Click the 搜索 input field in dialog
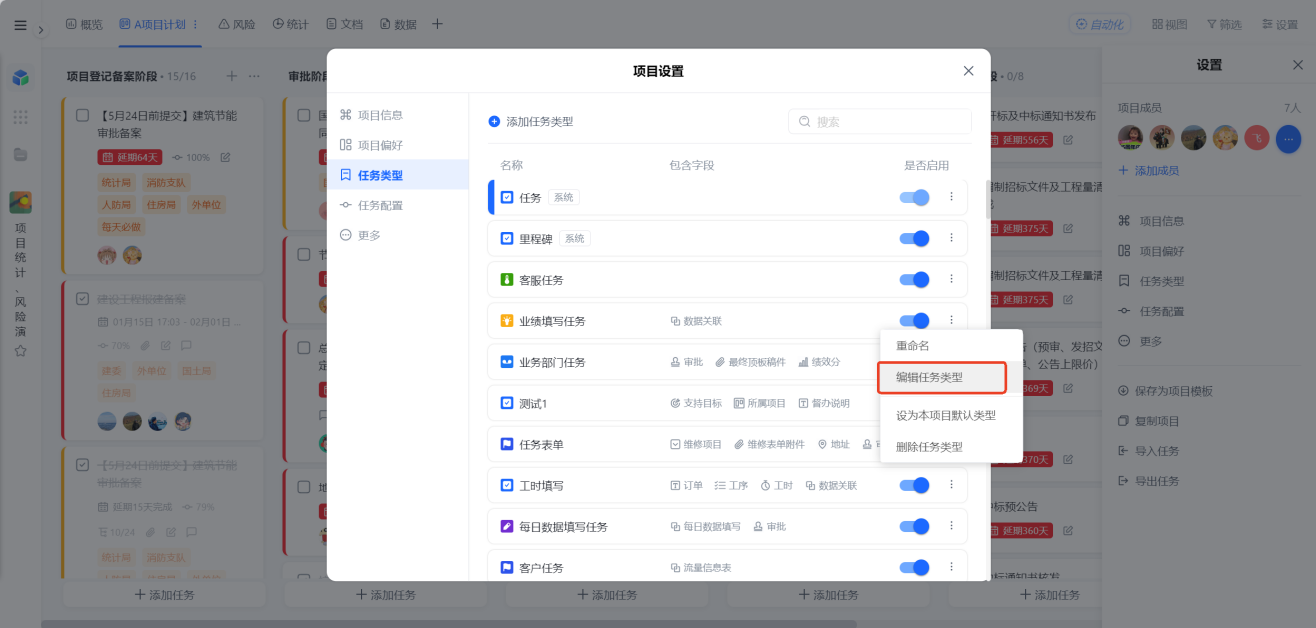The image size is (1316, 628). [x=880, y=122]
